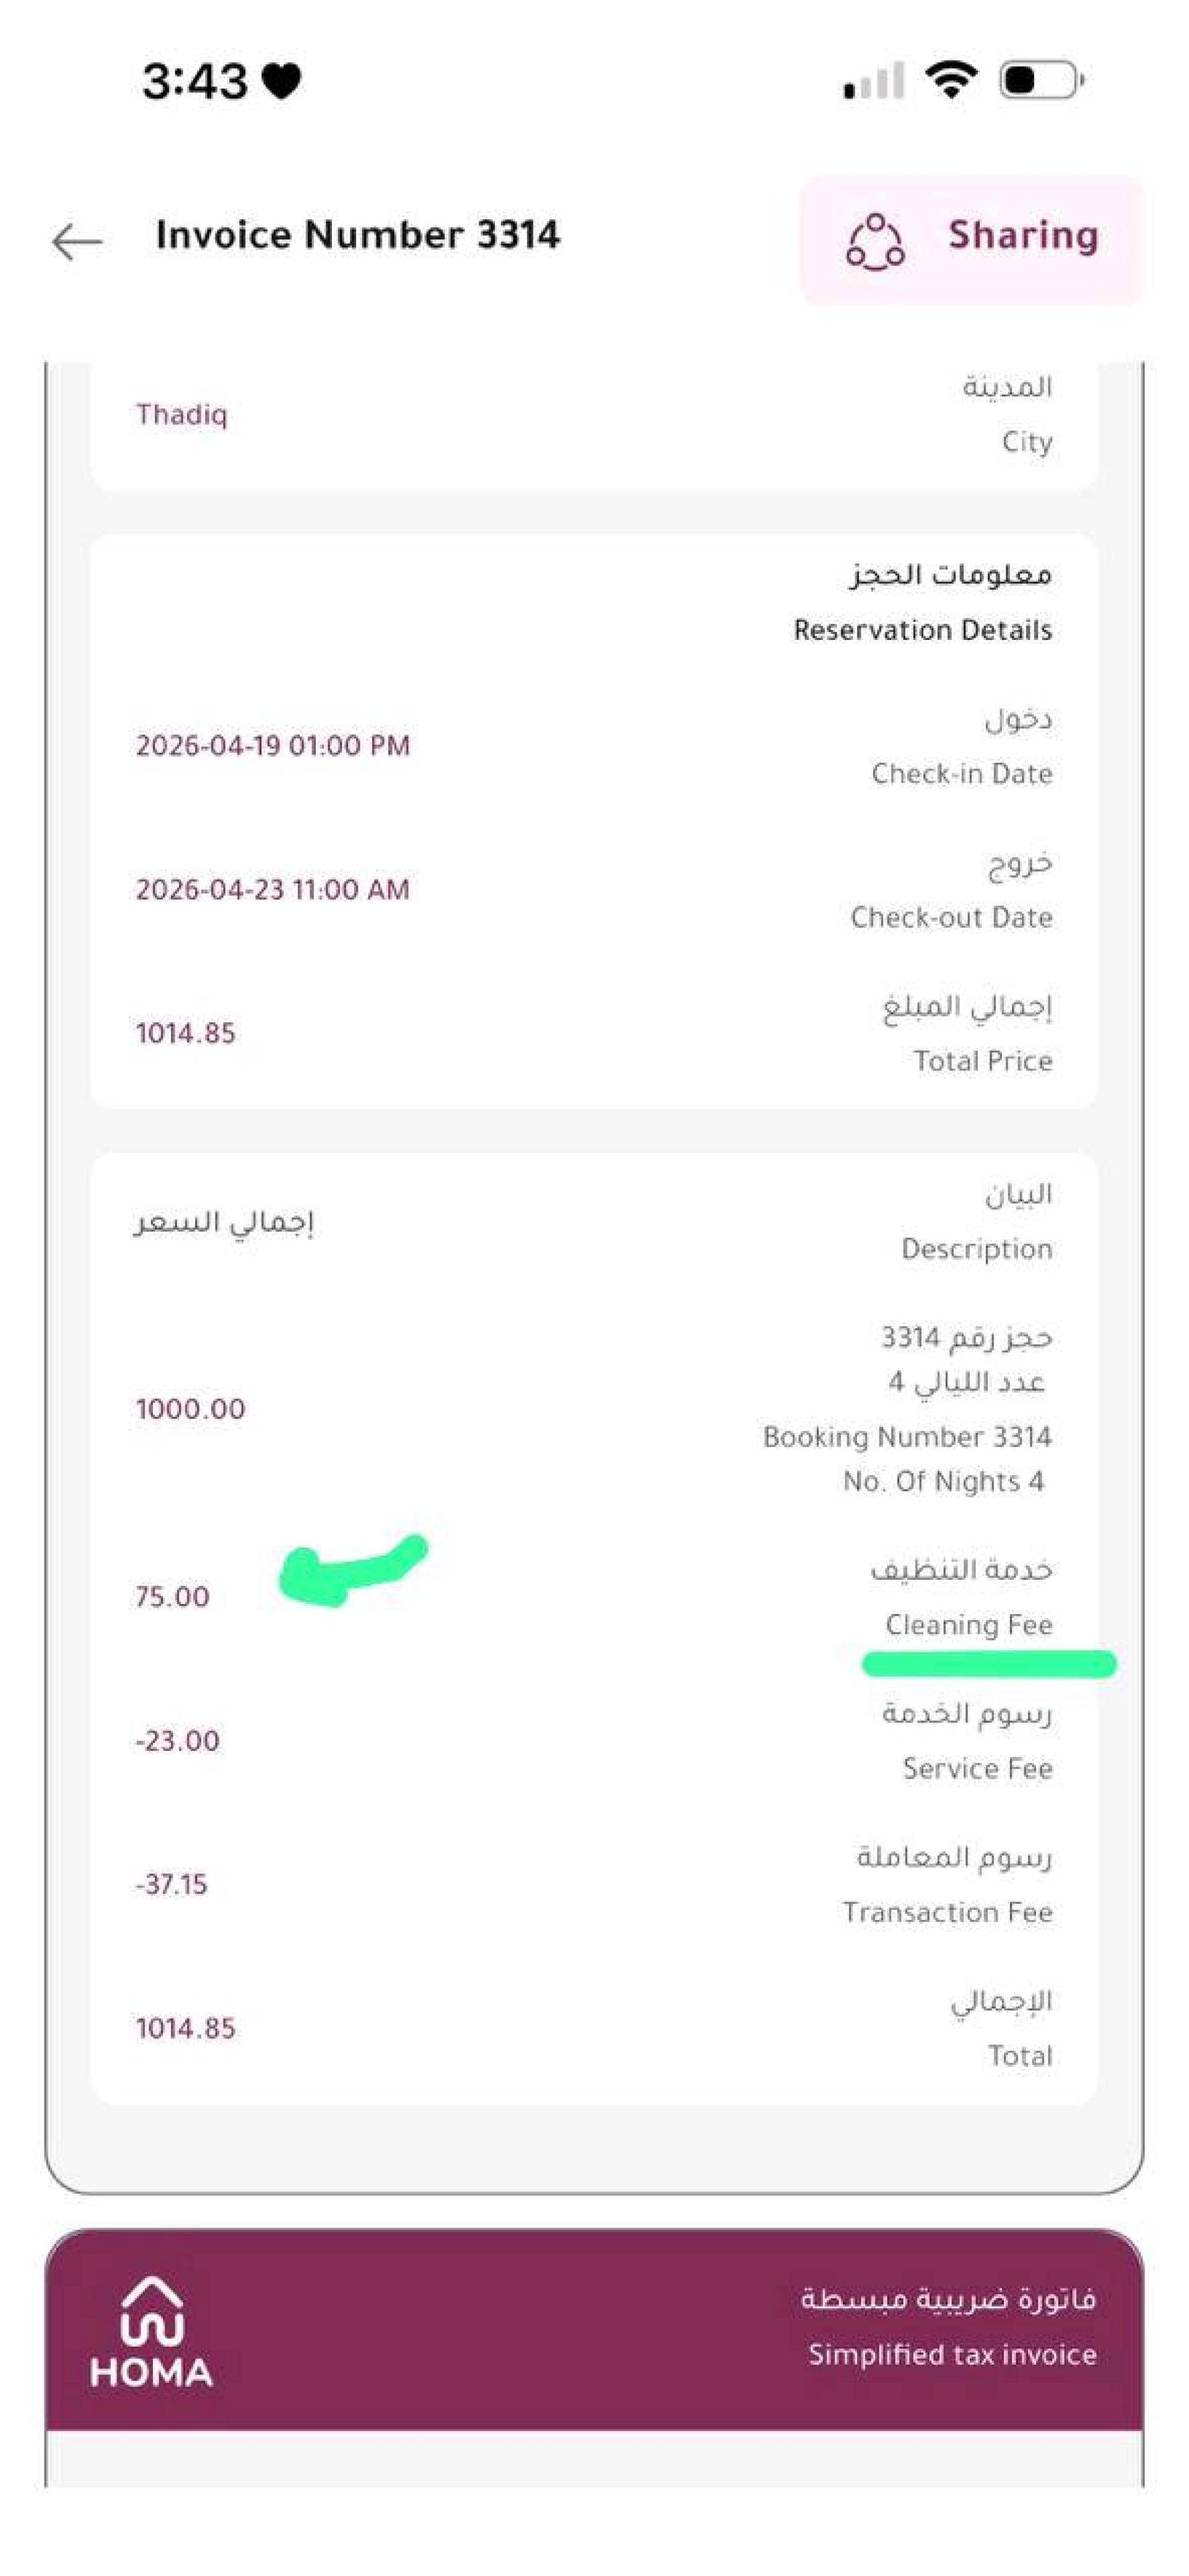Tap the 75.00 cleaning fee amount
Viewport: 1189px width, 2576px height.
coord(173,1597)
